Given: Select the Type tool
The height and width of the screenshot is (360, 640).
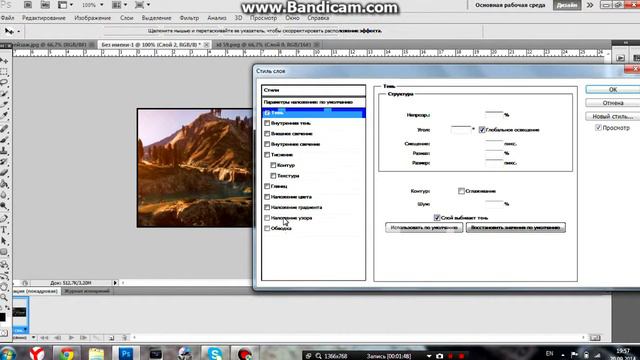Looking at the screenshot, I should click(x=4, y=230).
